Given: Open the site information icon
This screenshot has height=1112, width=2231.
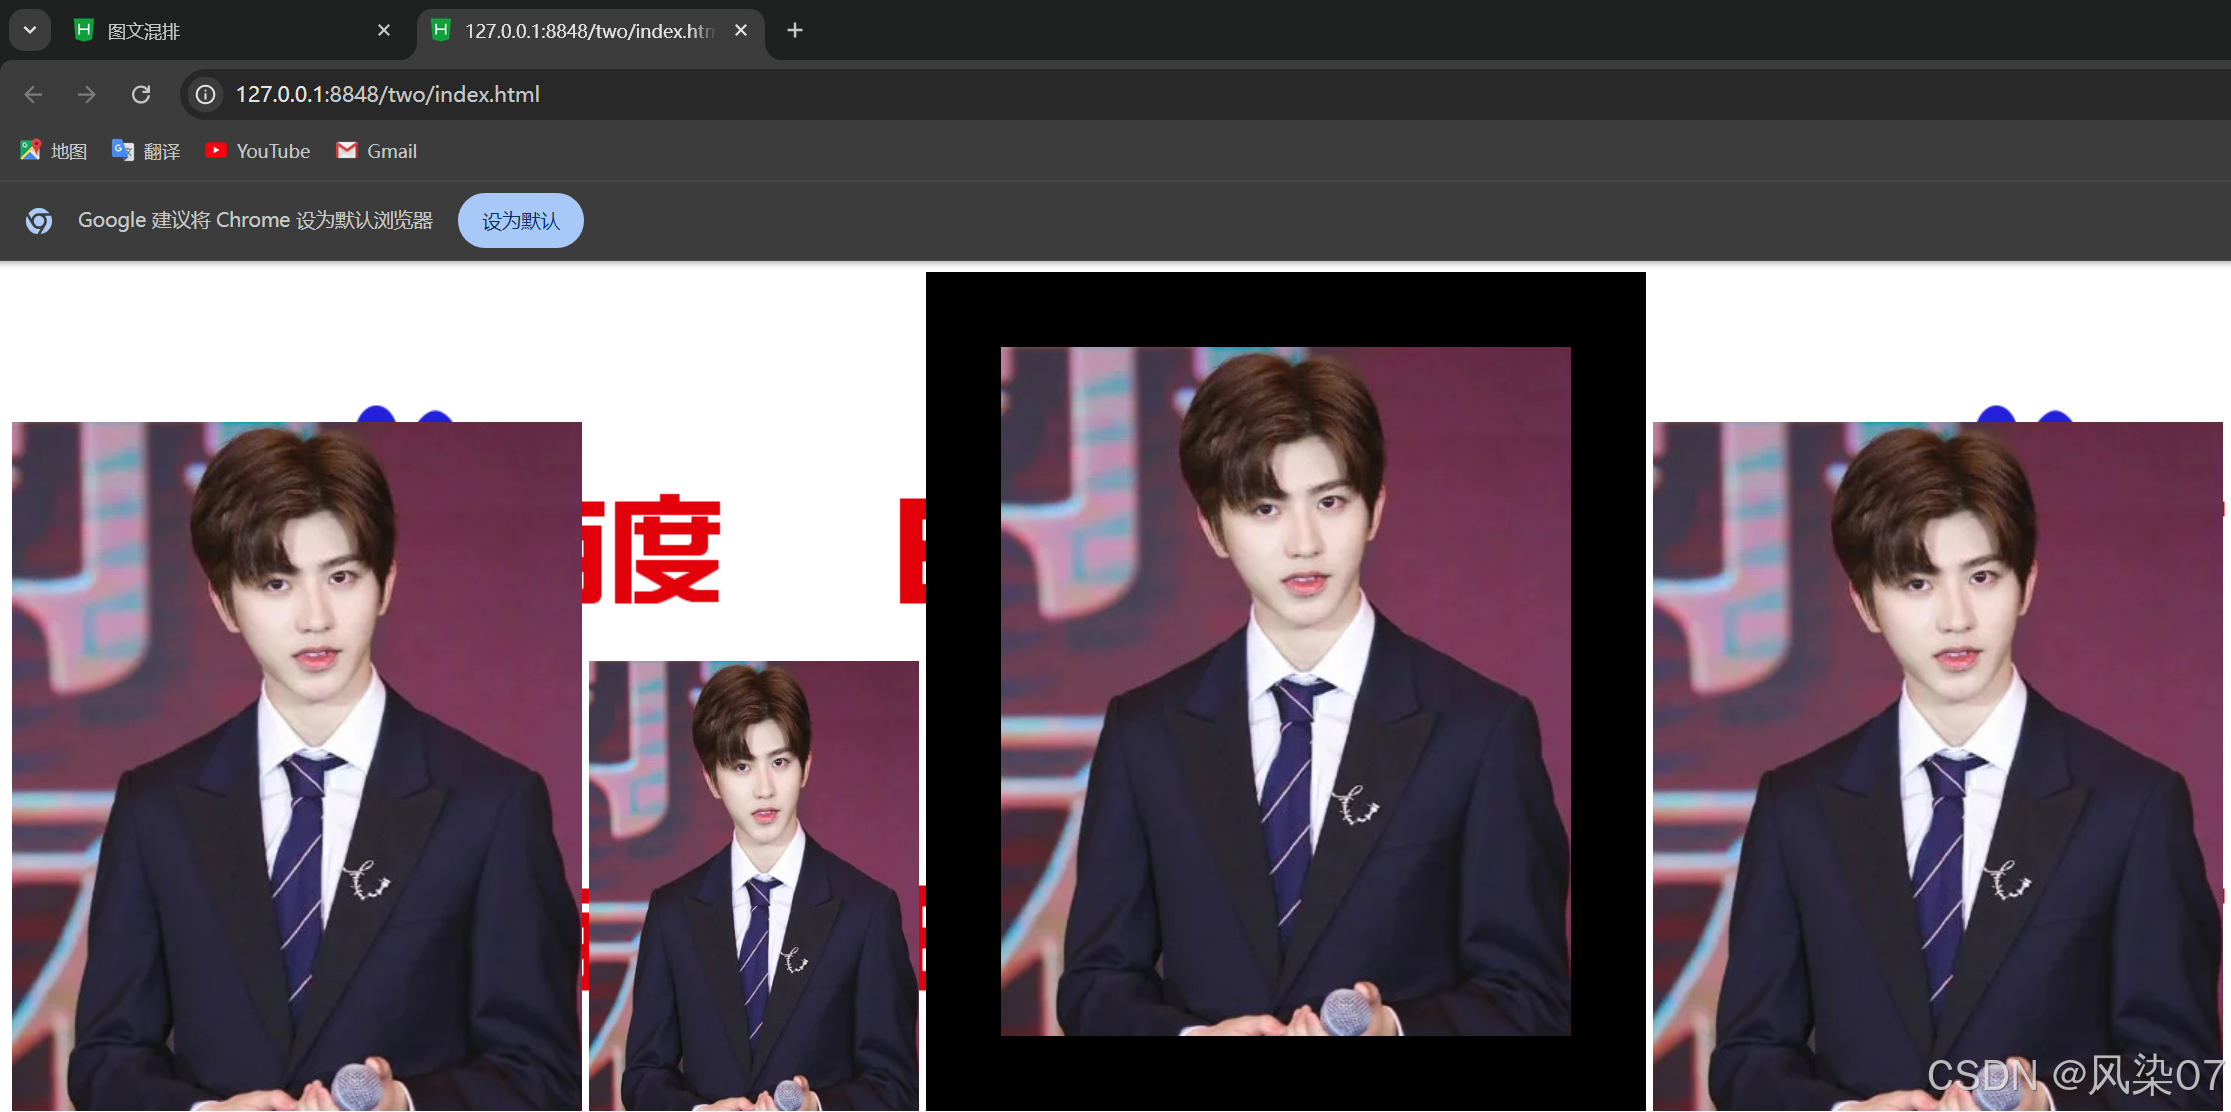Looking at the screenshot, I should click(x=205, y=94).
